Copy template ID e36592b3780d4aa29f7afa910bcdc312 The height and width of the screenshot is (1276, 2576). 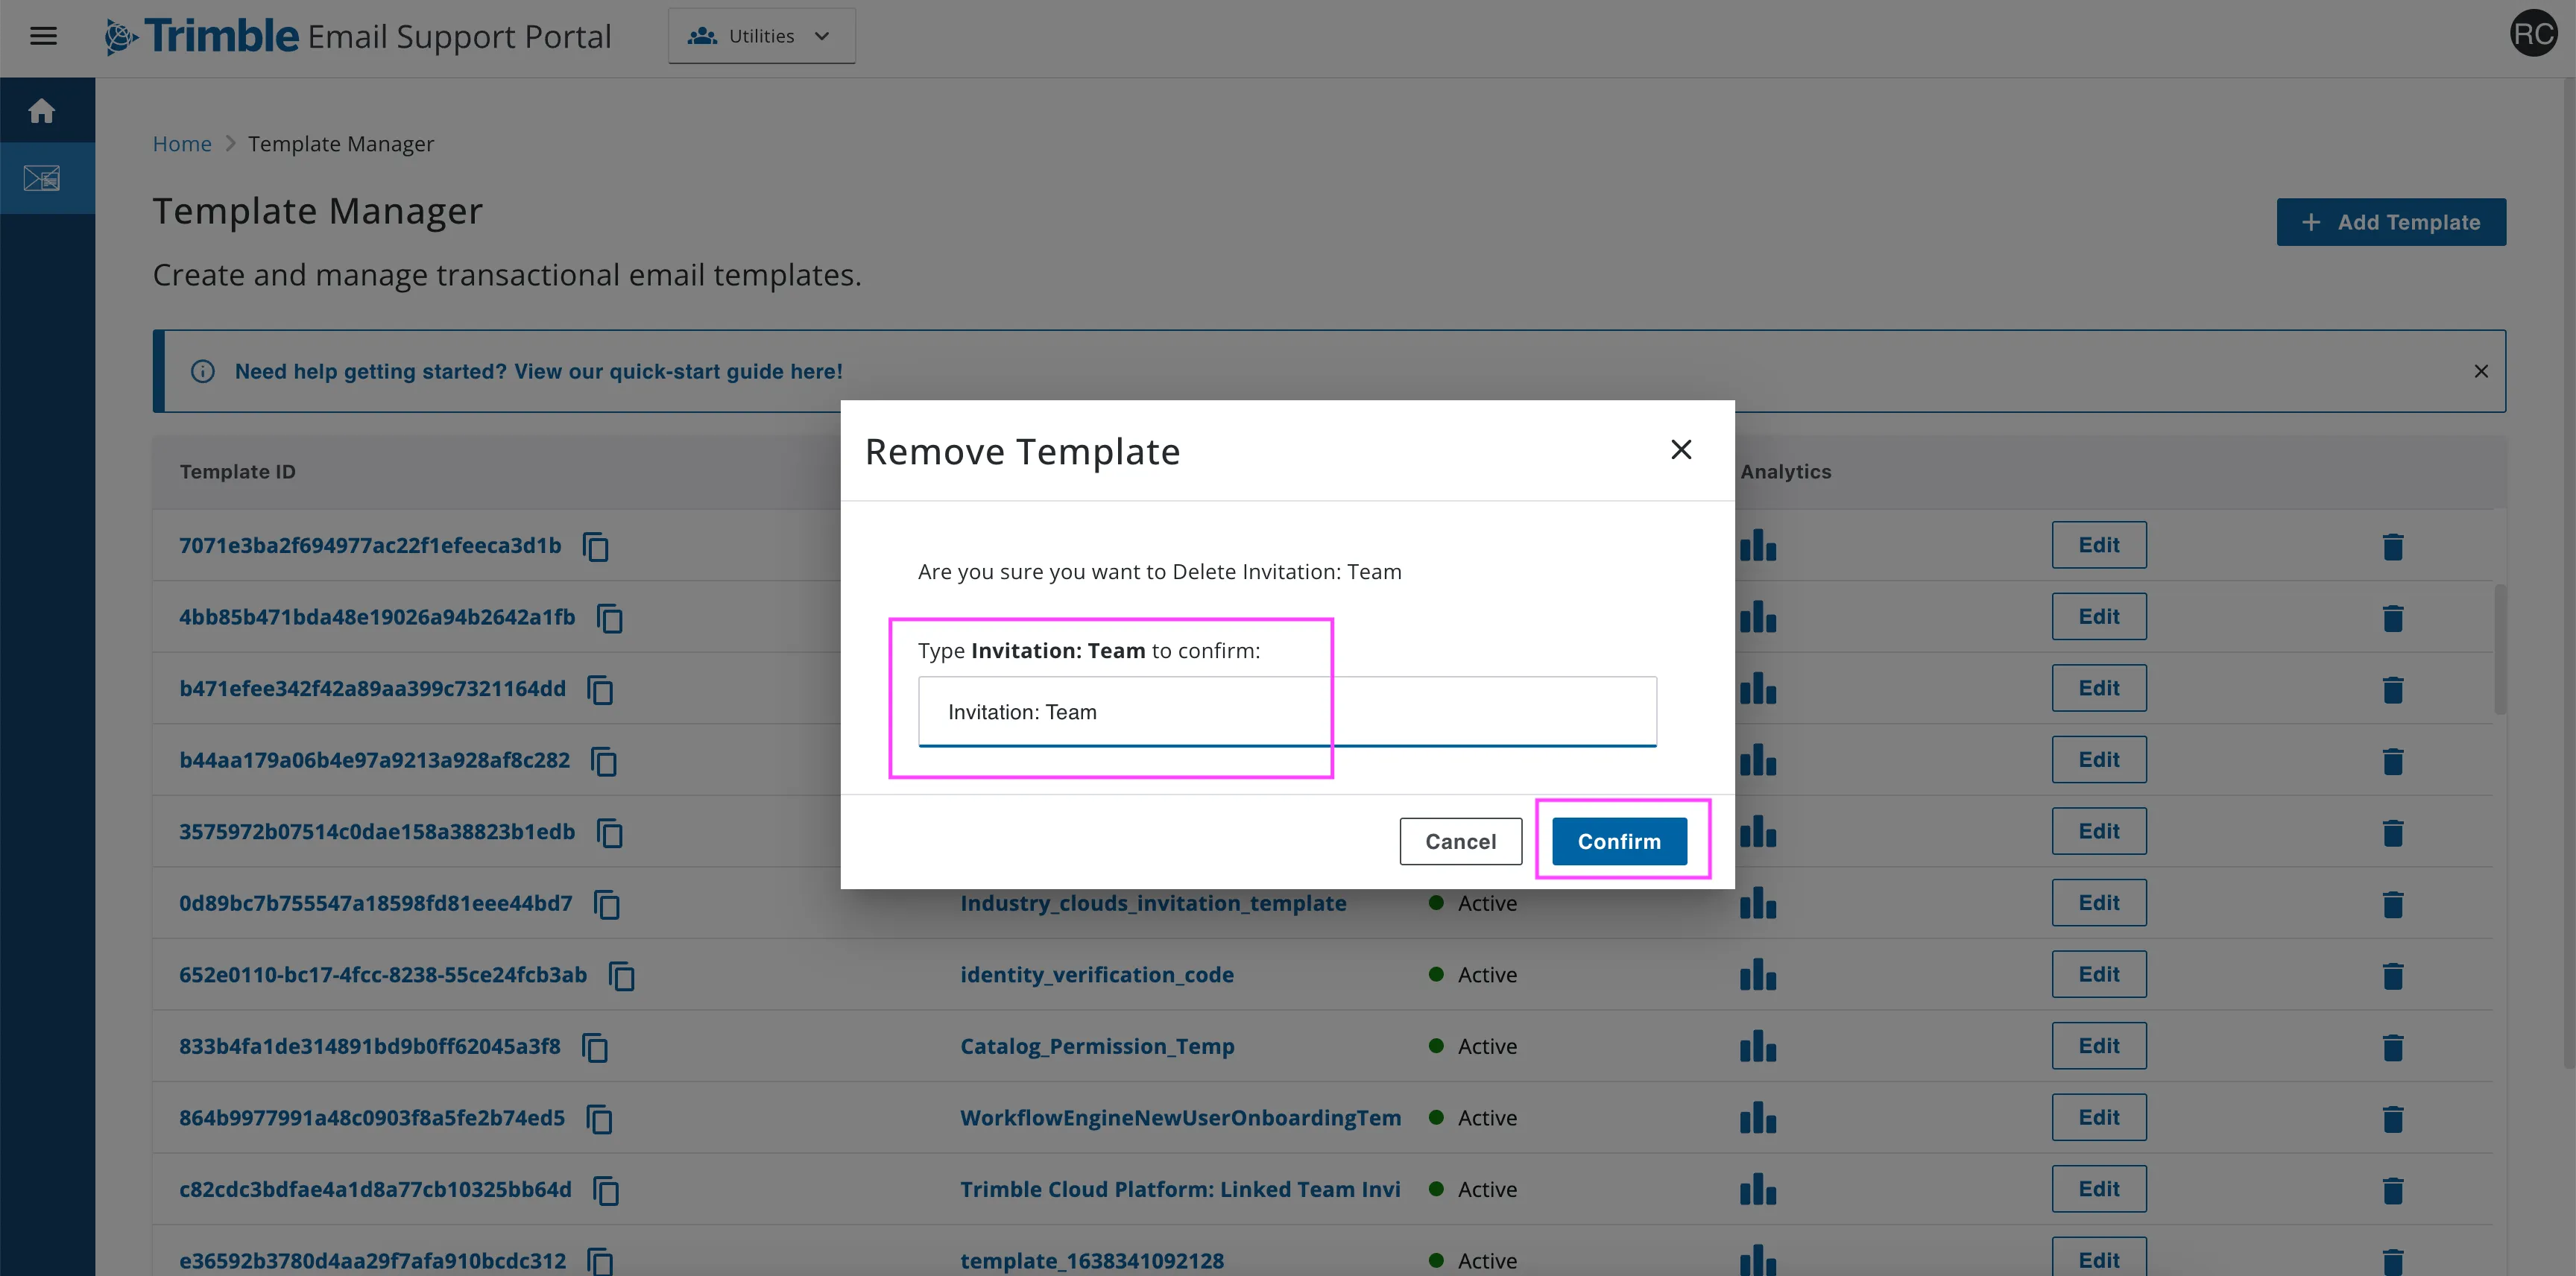(x=600, y=1261)
